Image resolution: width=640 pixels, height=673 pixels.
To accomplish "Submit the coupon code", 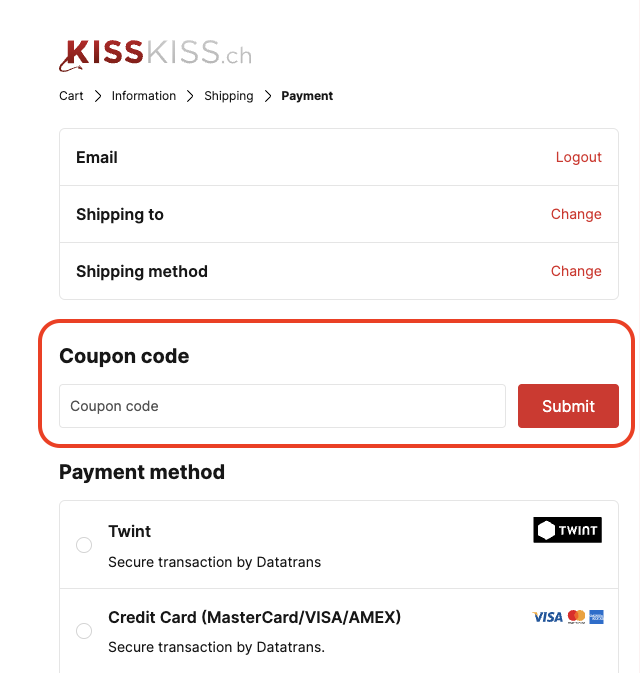I will click(x=568, y=406).
